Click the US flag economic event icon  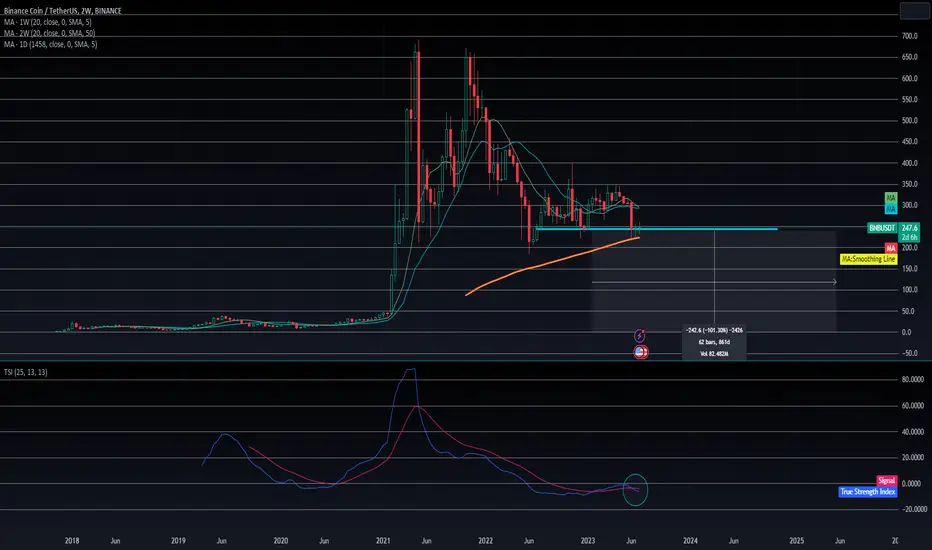[640, 352]
